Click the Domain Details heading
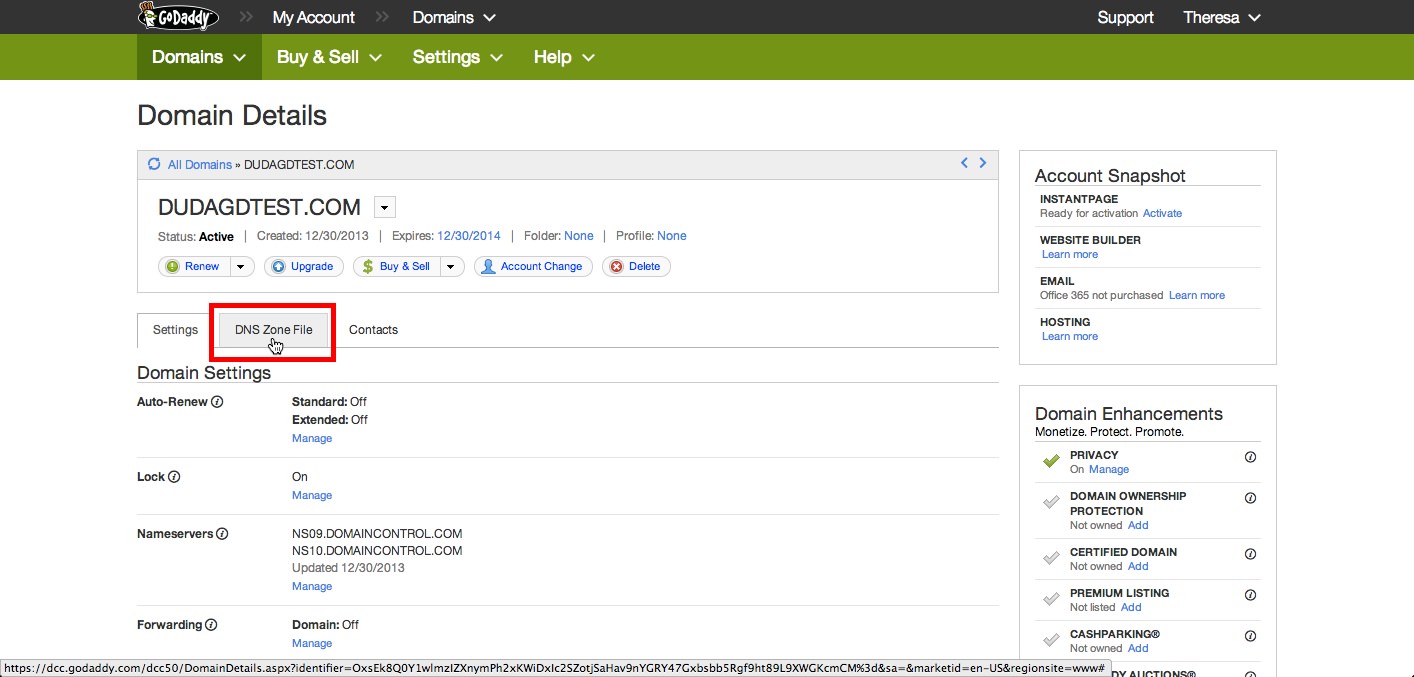 232,116
